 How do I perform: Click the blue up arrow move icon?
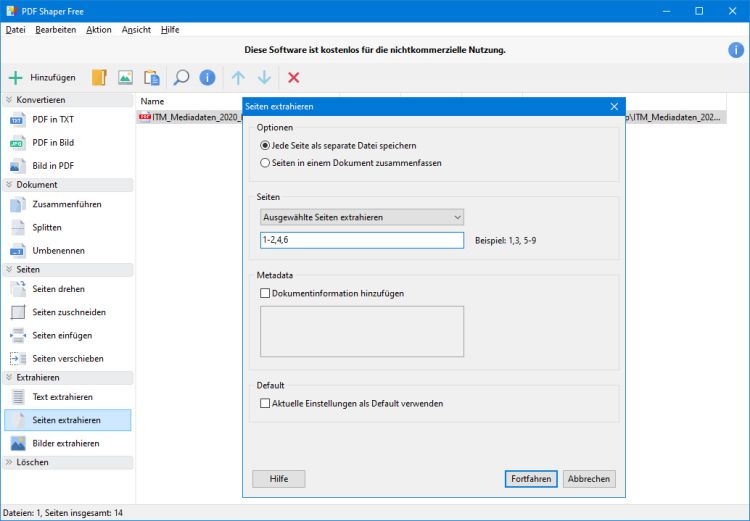click(x=238, y=77)
